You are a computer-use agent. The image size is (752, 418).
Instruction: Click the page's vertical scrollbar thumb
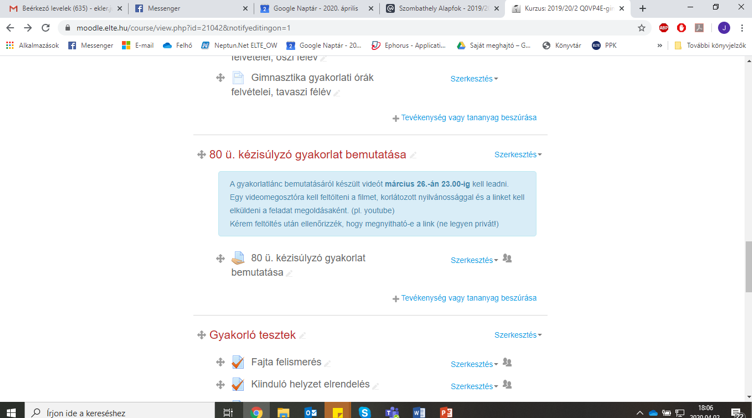point(749,267)
